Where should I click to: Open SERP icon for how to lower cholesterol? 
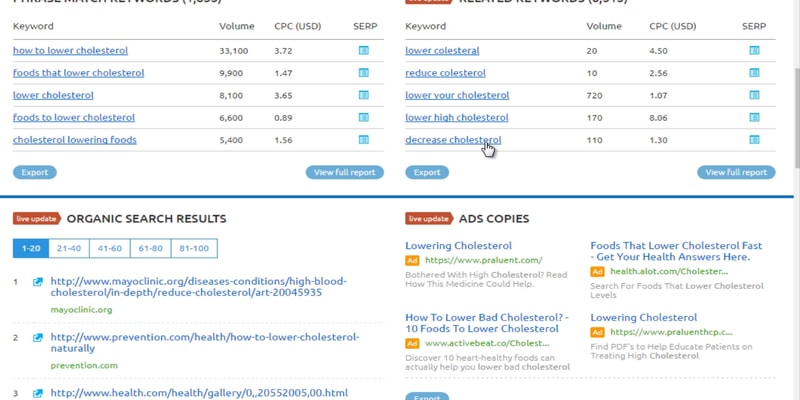click(x=363, y=50)
